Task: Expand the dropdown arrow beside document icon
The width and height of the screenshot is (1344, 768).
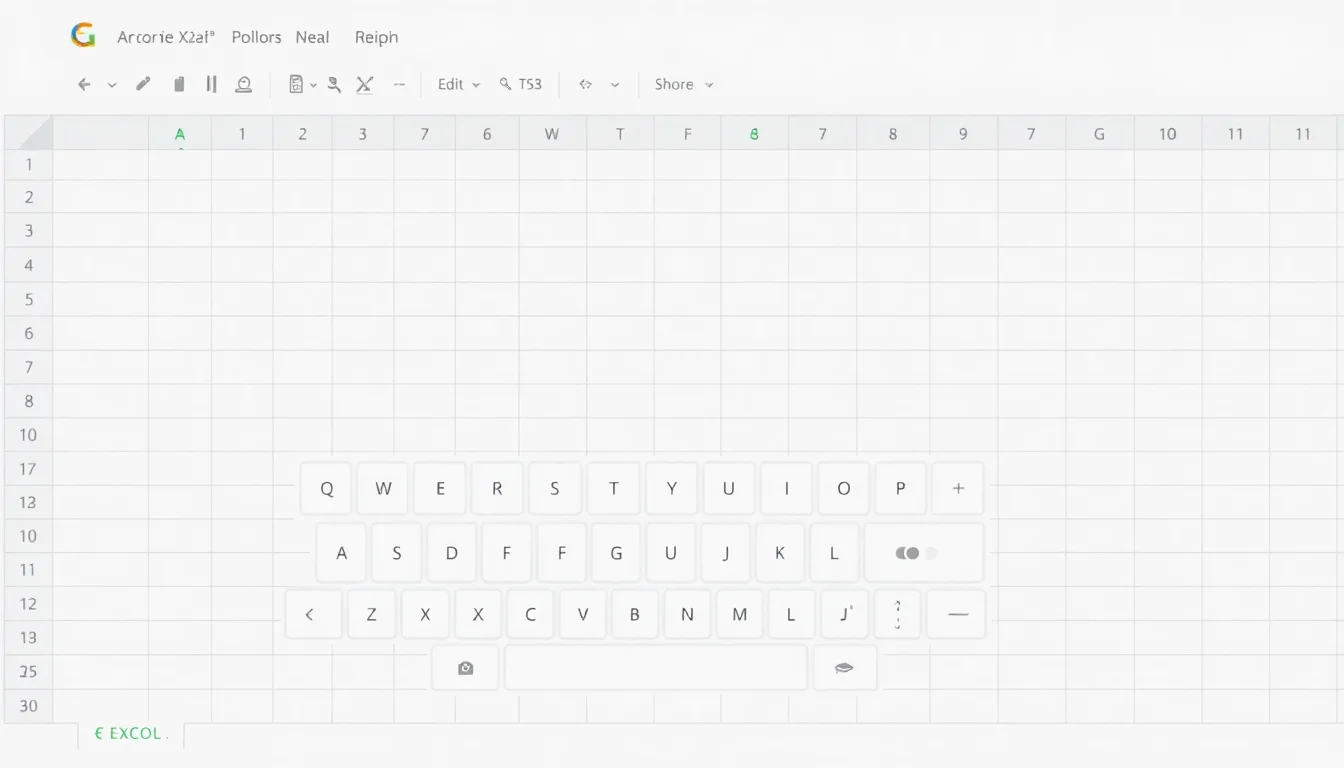Action: pyautogui.click(x=313, y=85)
